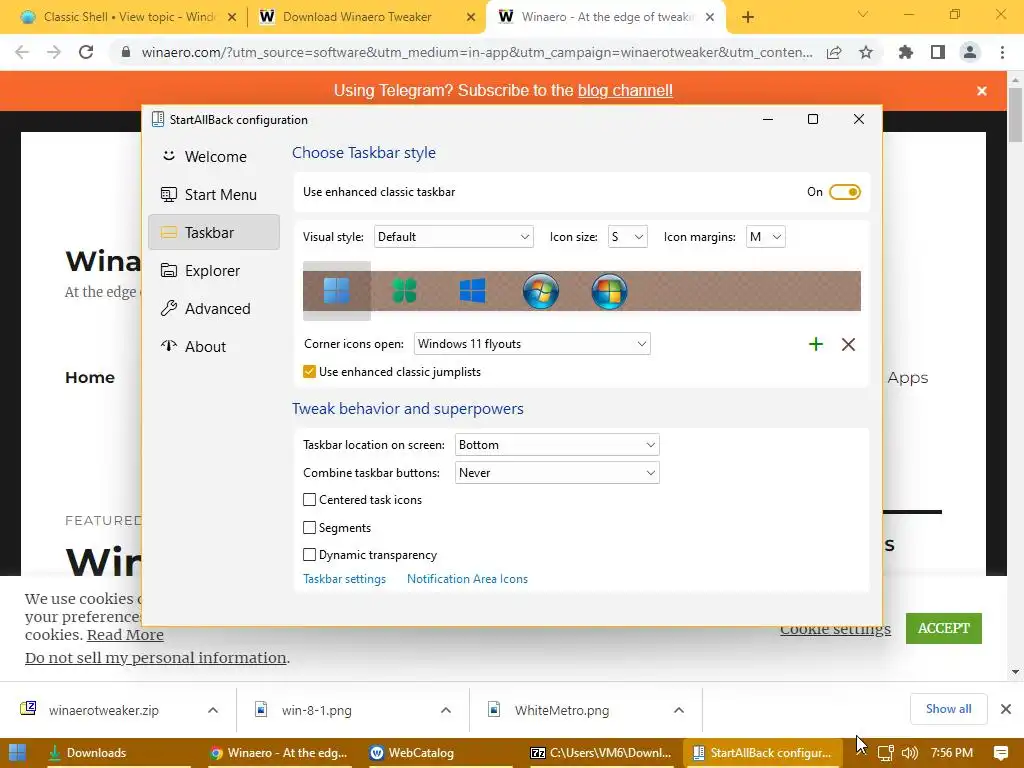Toggle Chrome side panel icon
Image resolution: width=1024 pixels, height=768 pixels.
[938, 52]
